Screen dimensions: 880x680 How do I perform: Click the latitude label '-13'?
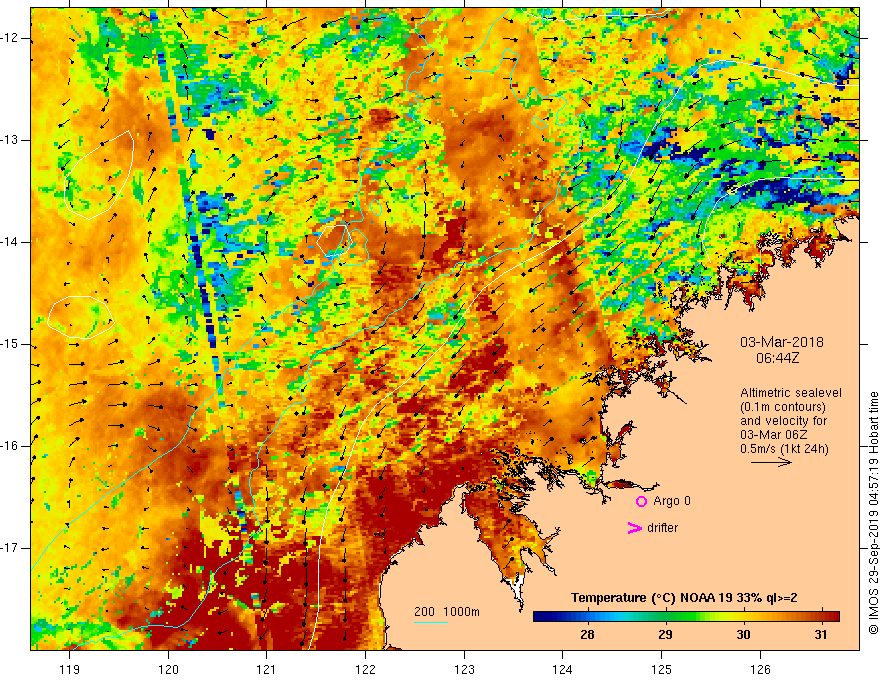coord(10,140)
